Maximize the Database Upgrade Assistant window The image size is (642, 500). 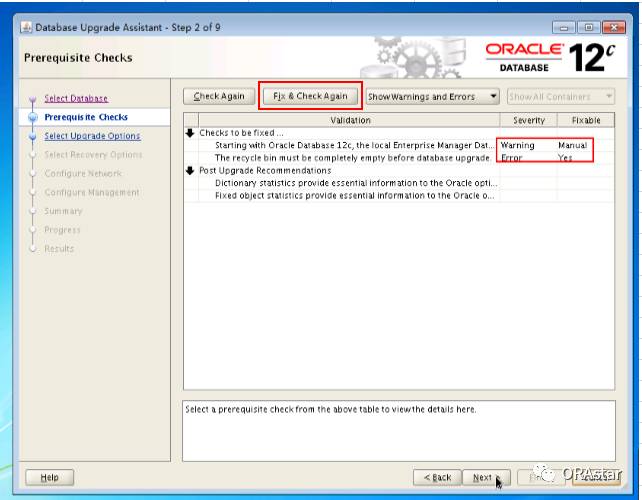pyautogui.click(x=588, y=27)
